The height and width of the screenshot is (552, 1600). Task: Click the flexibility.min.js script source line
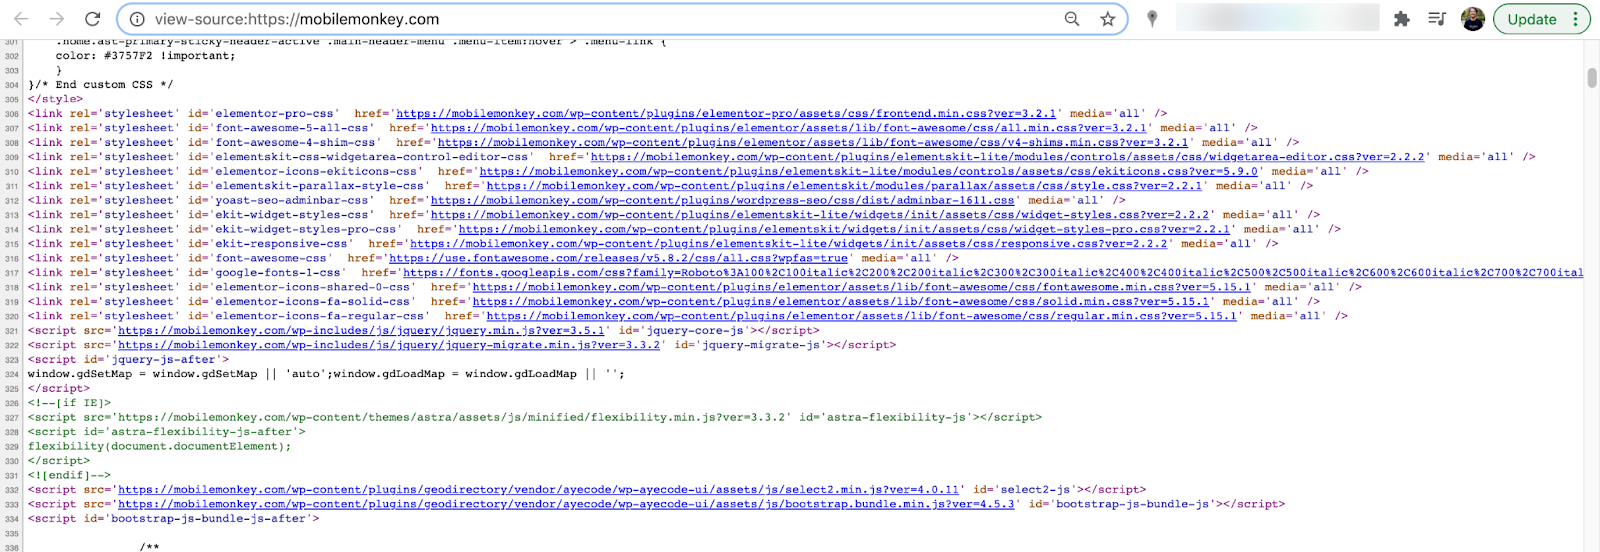[534, 418]
